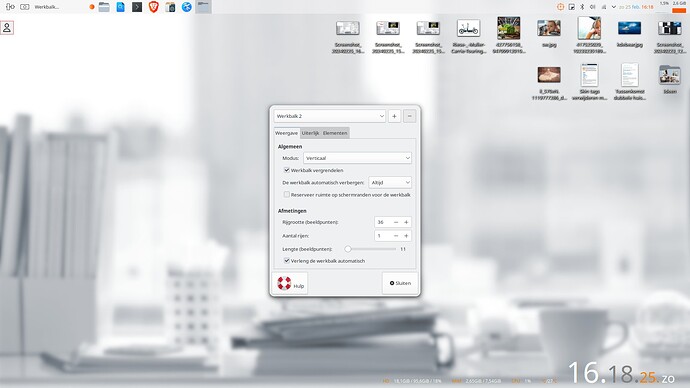Select the baby photo jpg on the desktop
Image resolution: width=690 pixels, height=388 pixels.
(x=549, y=29)
